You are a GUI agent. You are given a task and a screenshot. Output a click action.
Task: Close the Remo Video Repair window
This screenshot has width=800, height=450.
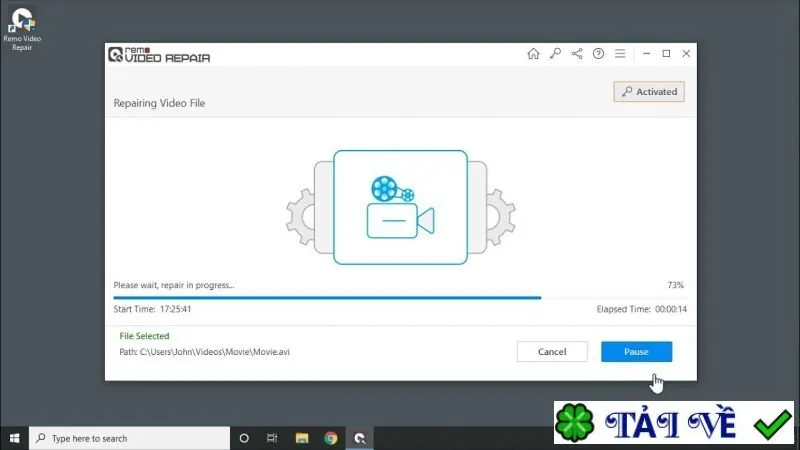[686, 54]
